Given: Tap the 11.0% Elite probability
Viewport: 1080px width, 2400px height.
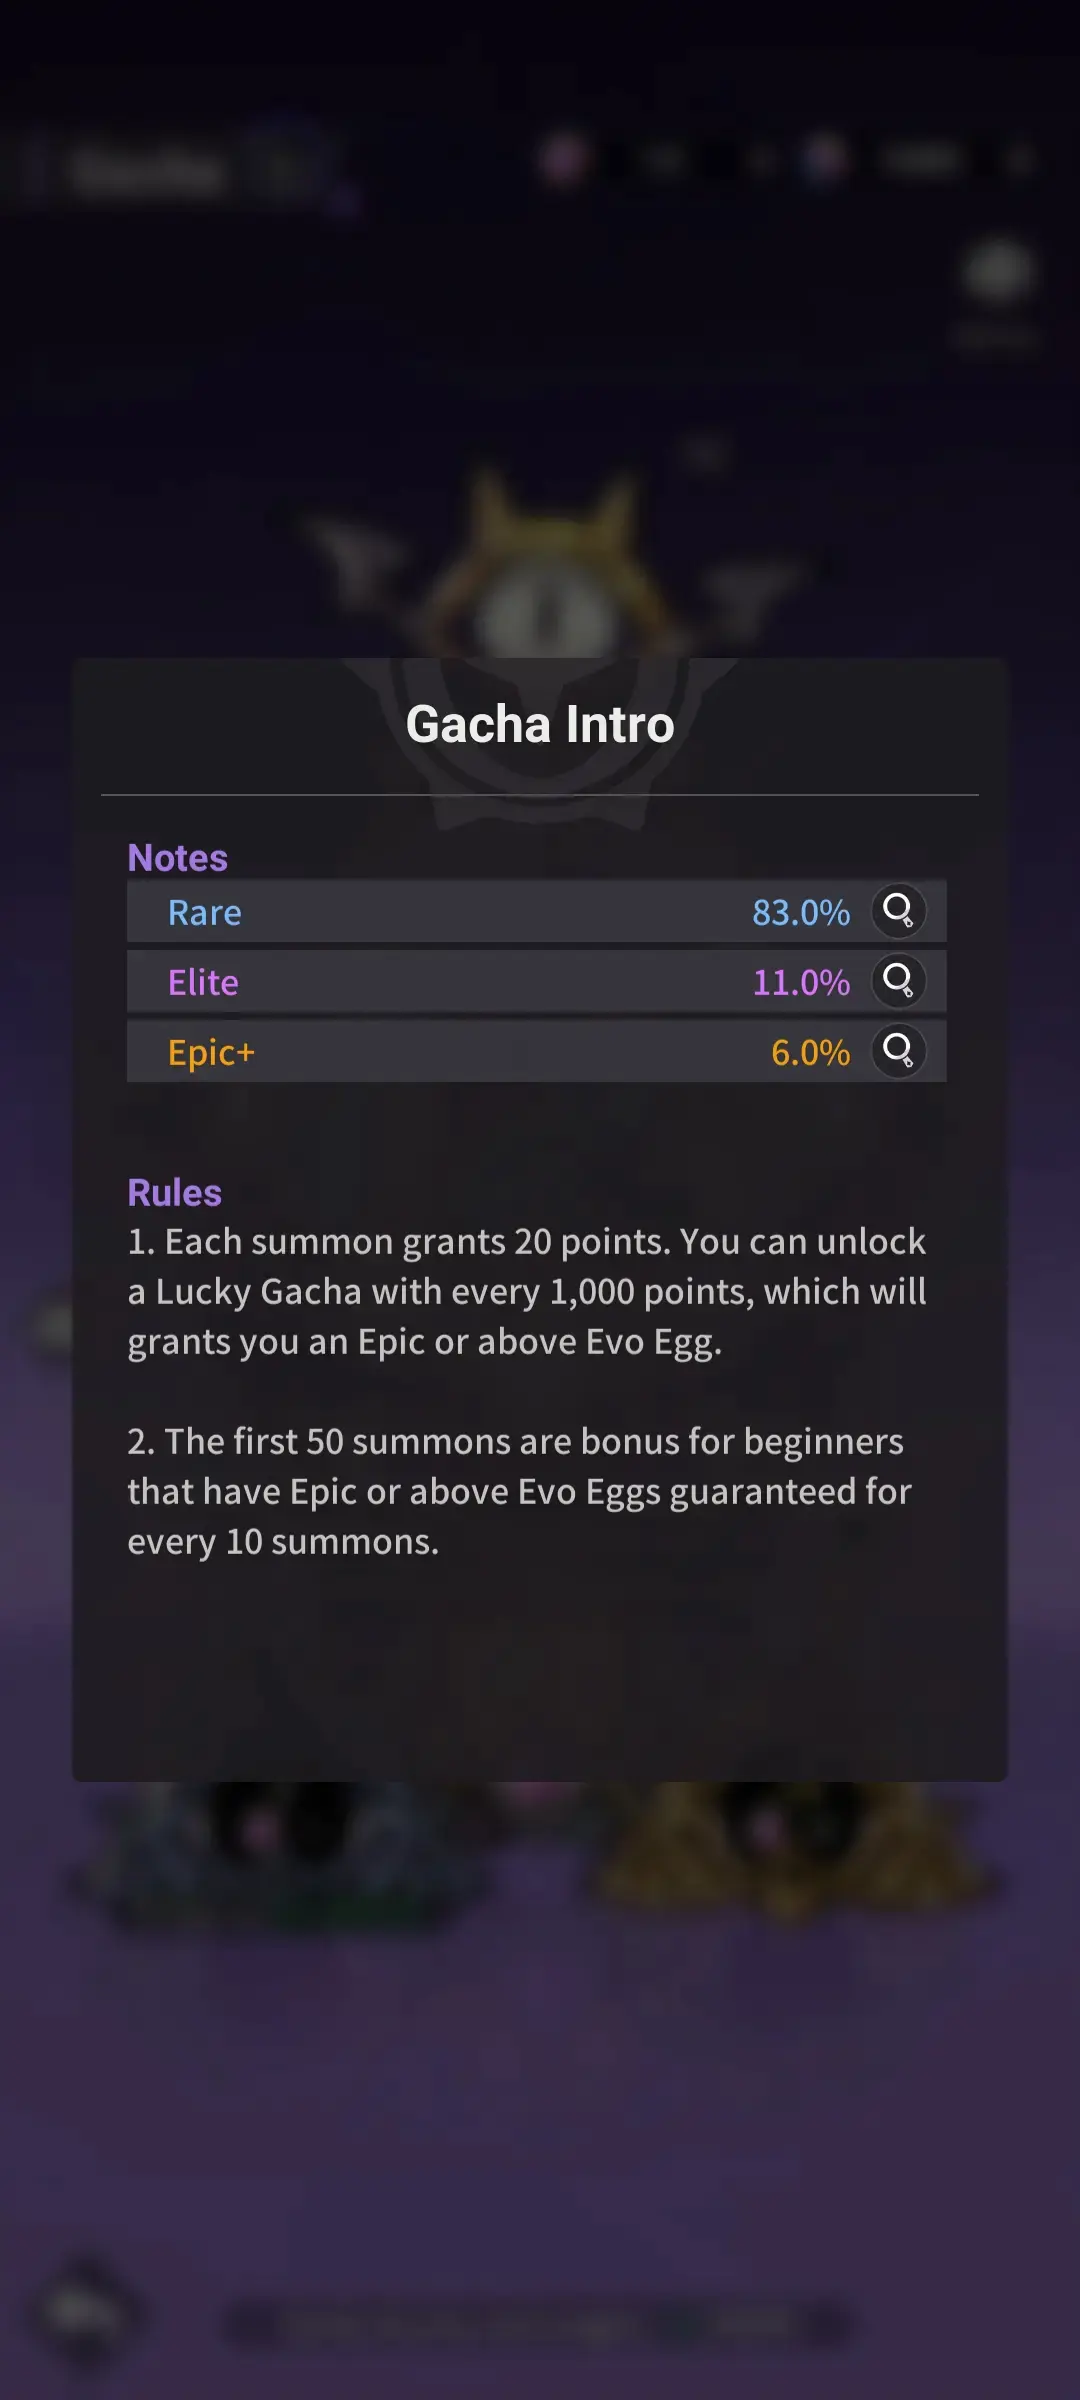Looking at the screenshot, I should click(800, 983).
